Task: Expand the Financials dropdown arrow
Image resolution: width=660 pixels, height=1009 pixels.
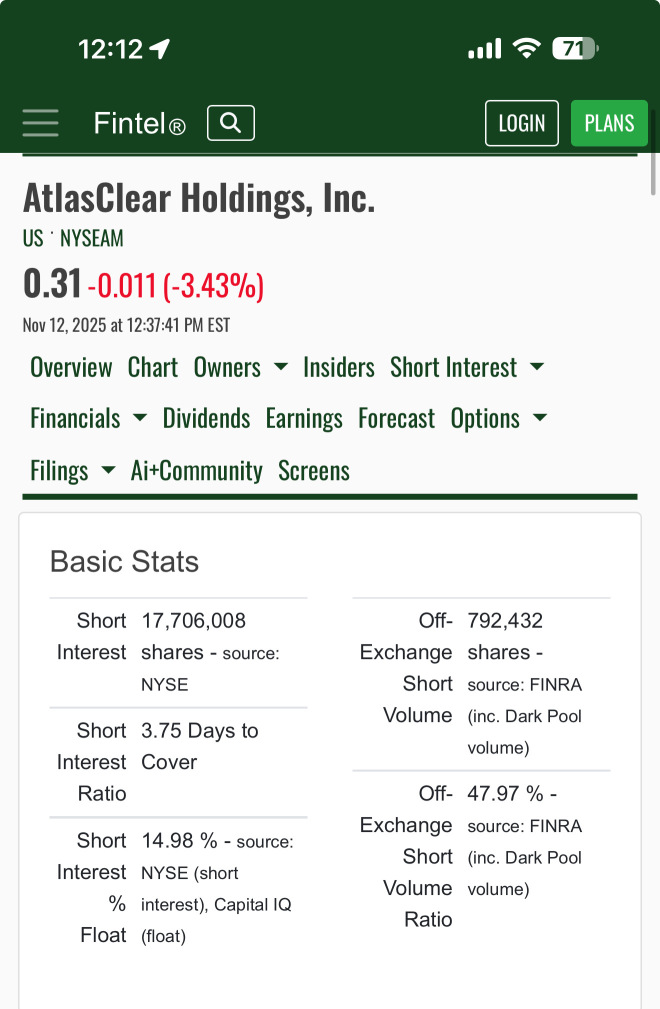Action: click(x=140, y=418)
